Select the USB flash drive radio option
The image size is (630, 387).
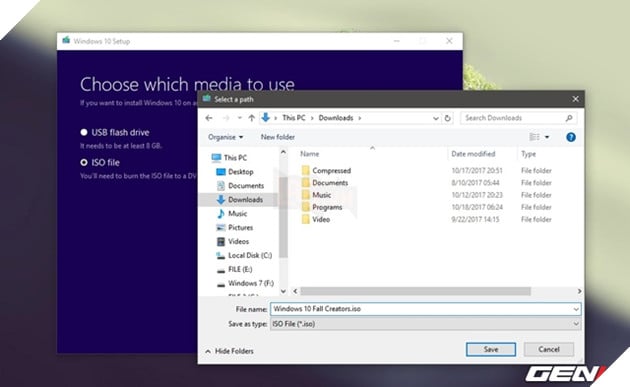[x=84, y=132]
